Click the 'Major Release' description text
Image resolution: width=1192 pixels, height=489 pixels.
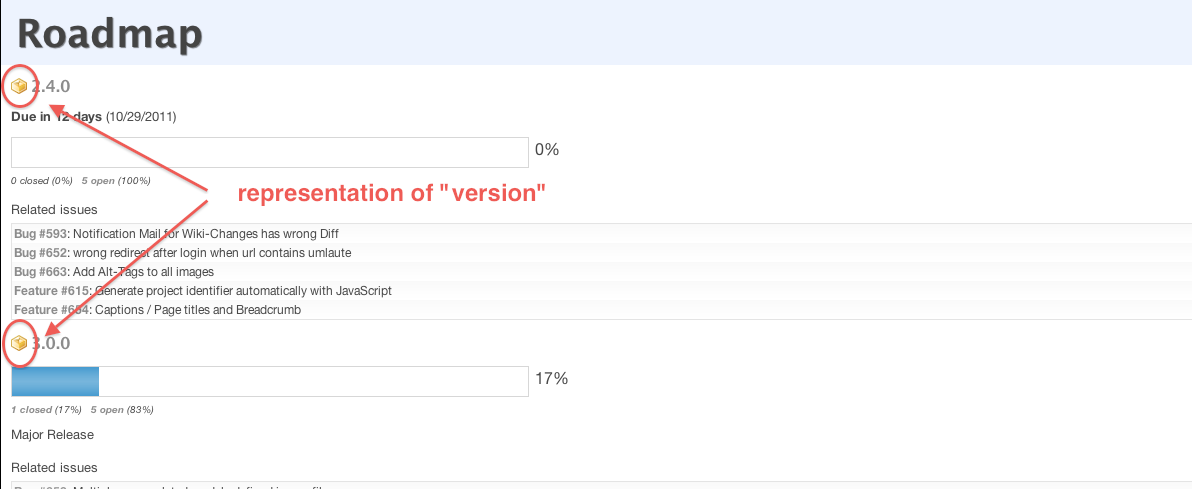(52, 435)
